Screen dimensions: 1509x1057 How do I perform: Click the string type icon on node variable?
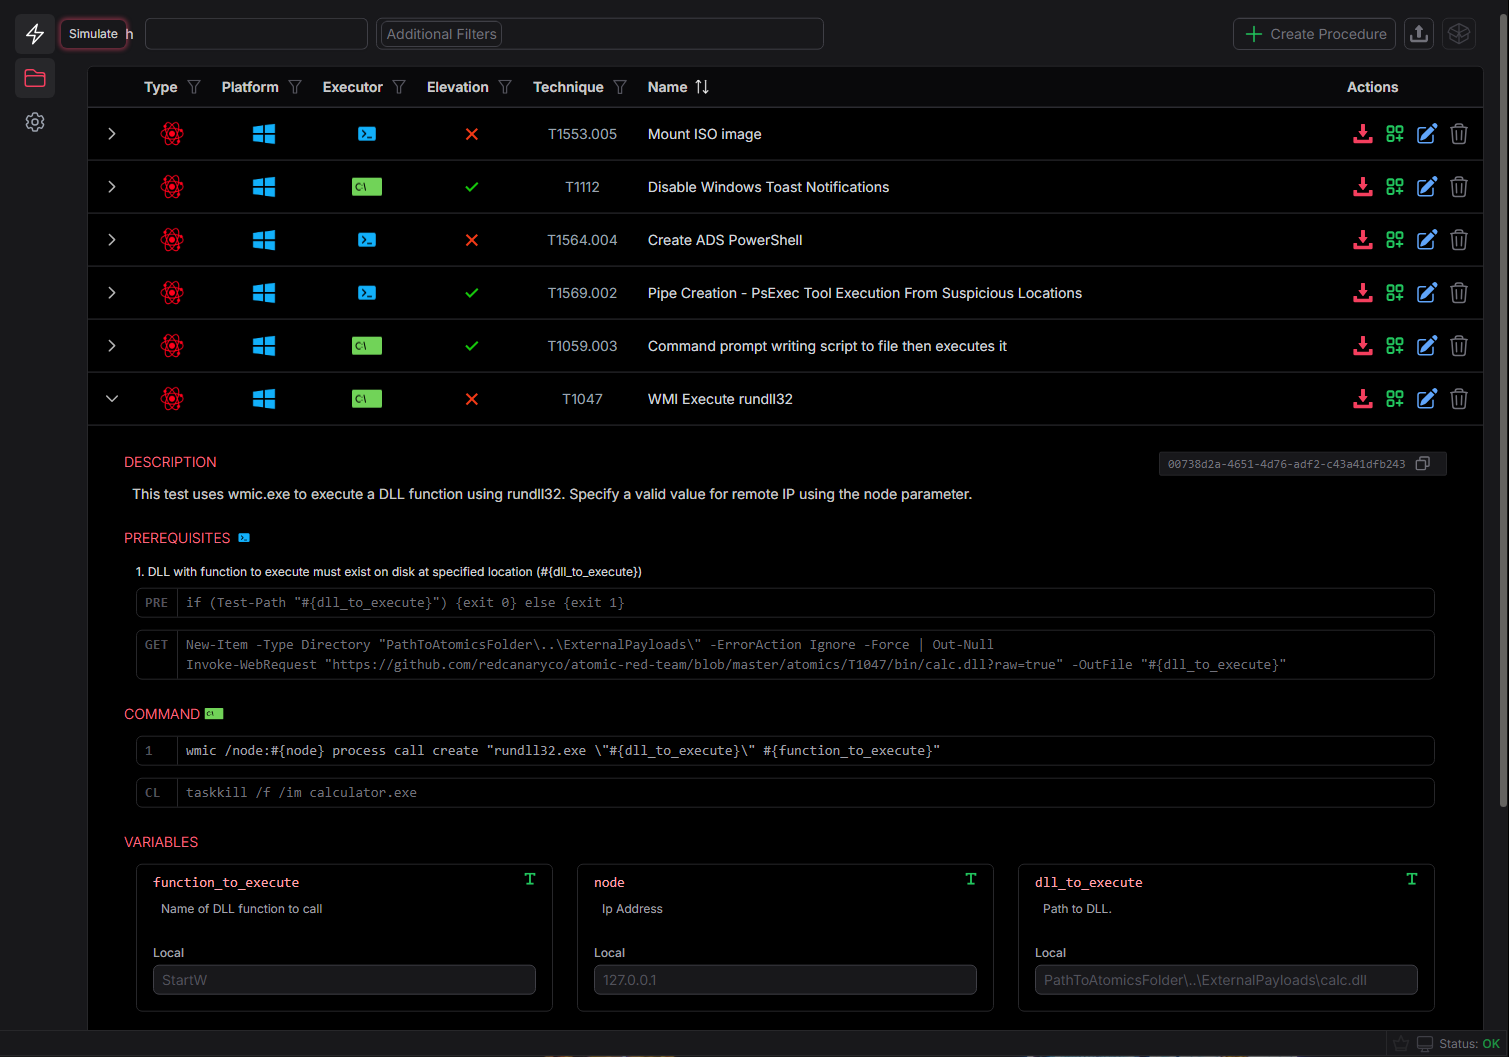[x=970, y=879]
